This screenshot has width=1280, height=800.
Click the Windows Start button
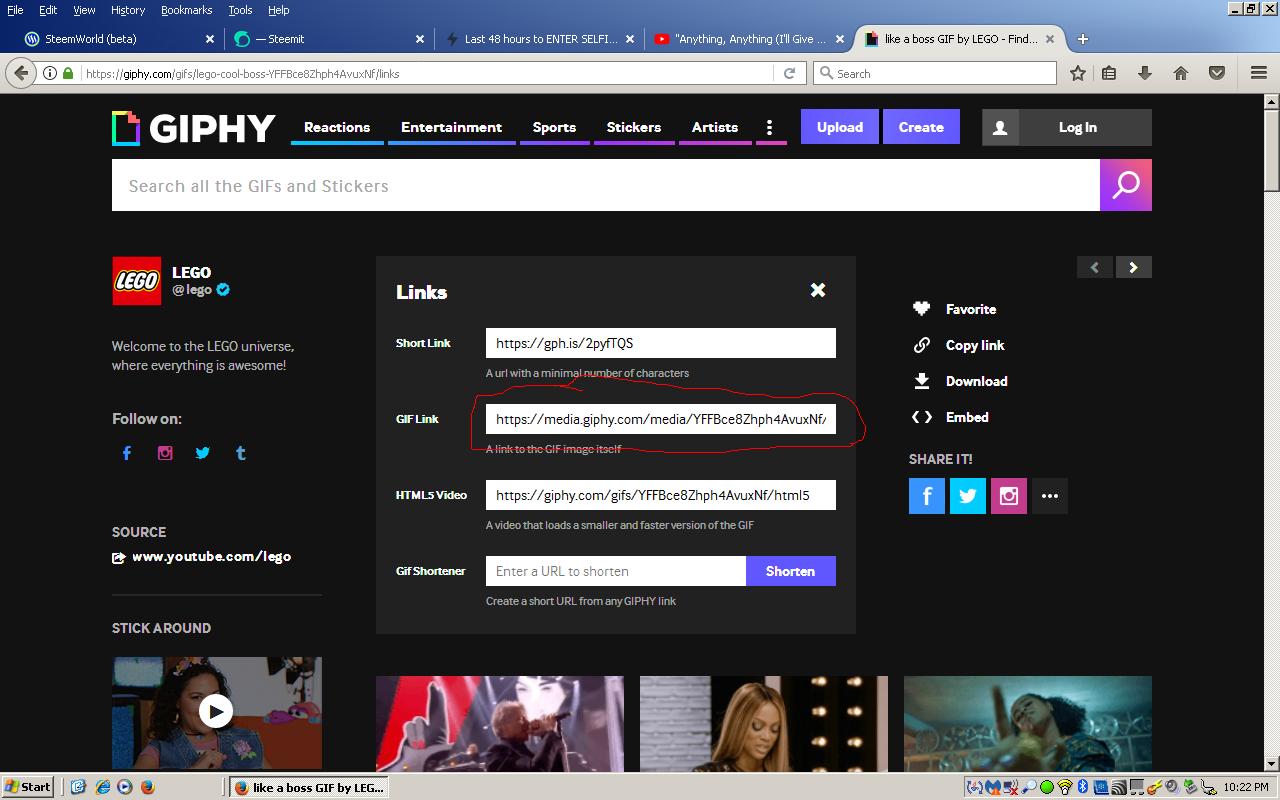pos(28,787)
